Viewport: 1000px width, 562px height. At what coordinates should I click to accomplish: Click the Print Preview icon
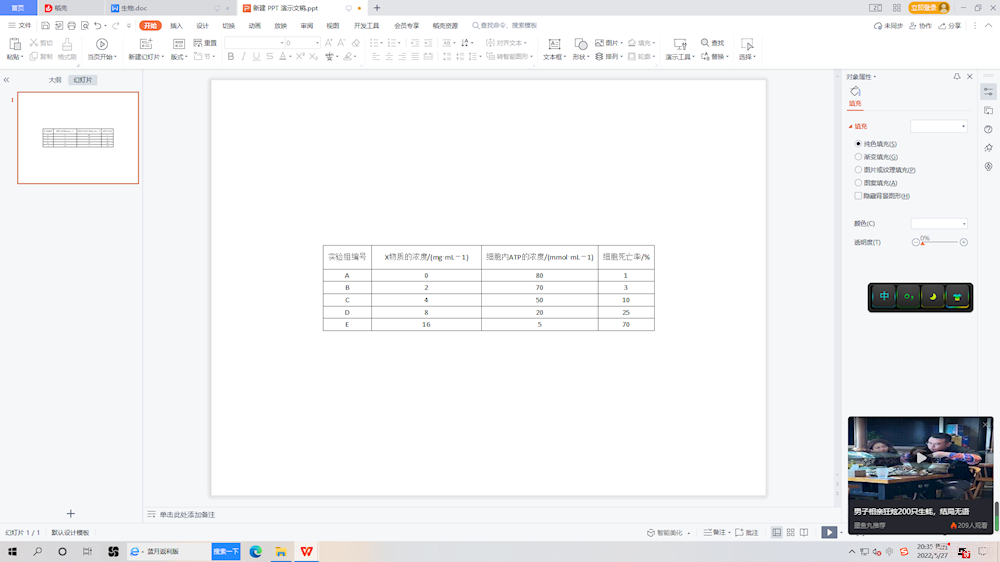tap(85, 26)
